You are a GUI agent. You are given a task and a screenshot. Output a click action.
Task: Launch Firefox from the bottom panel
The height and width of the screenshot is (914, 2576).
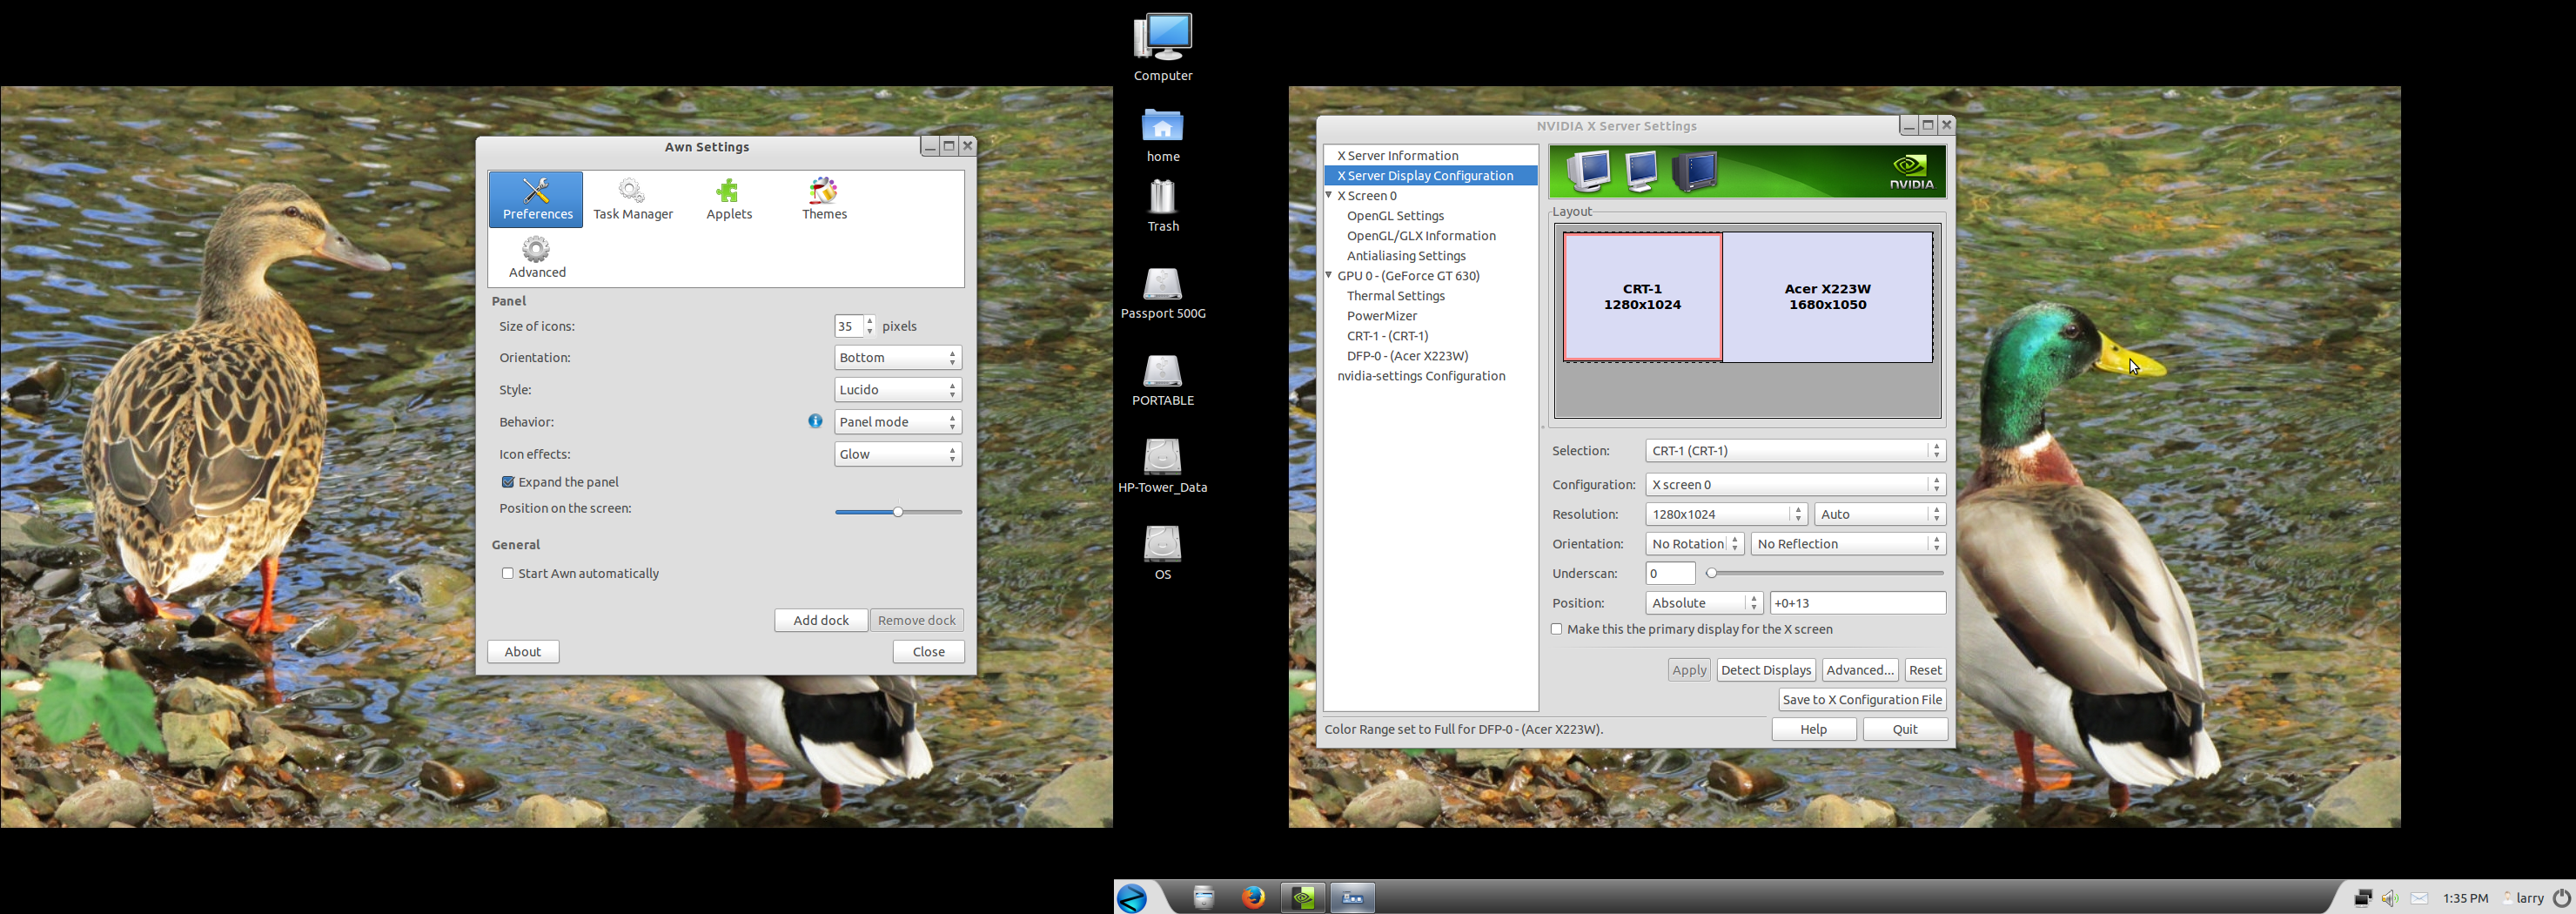click(x=1253, y=897)
